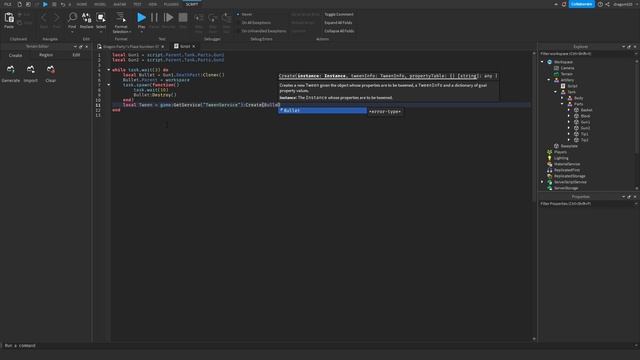Screen dimensions: 640x360
Task: Click Collapse All Folds action
Action: 339,31
